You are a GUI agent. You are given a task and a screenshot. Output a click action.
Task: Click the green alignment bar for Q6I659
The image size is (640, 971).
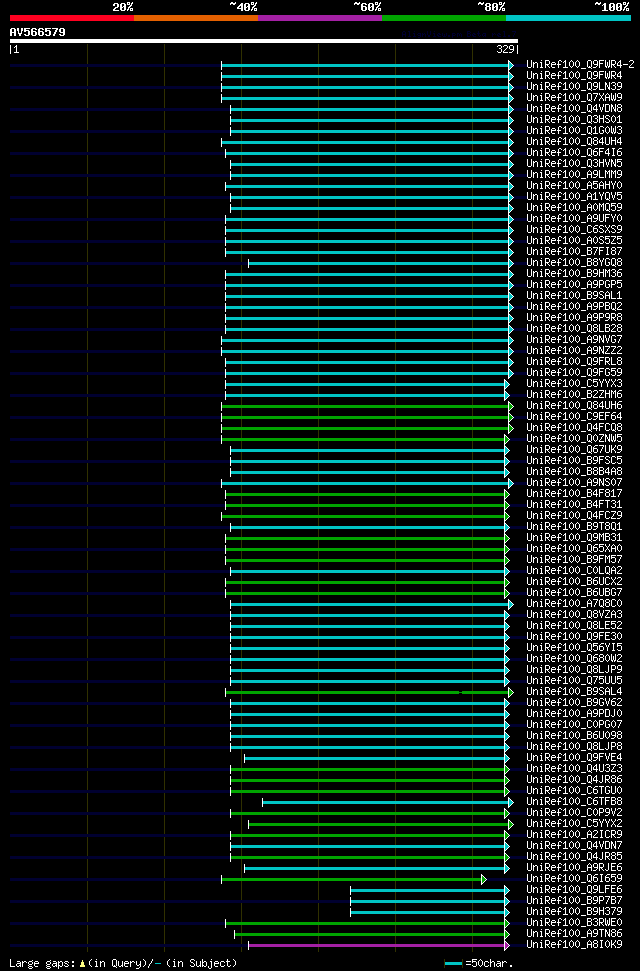pos(352,879)
